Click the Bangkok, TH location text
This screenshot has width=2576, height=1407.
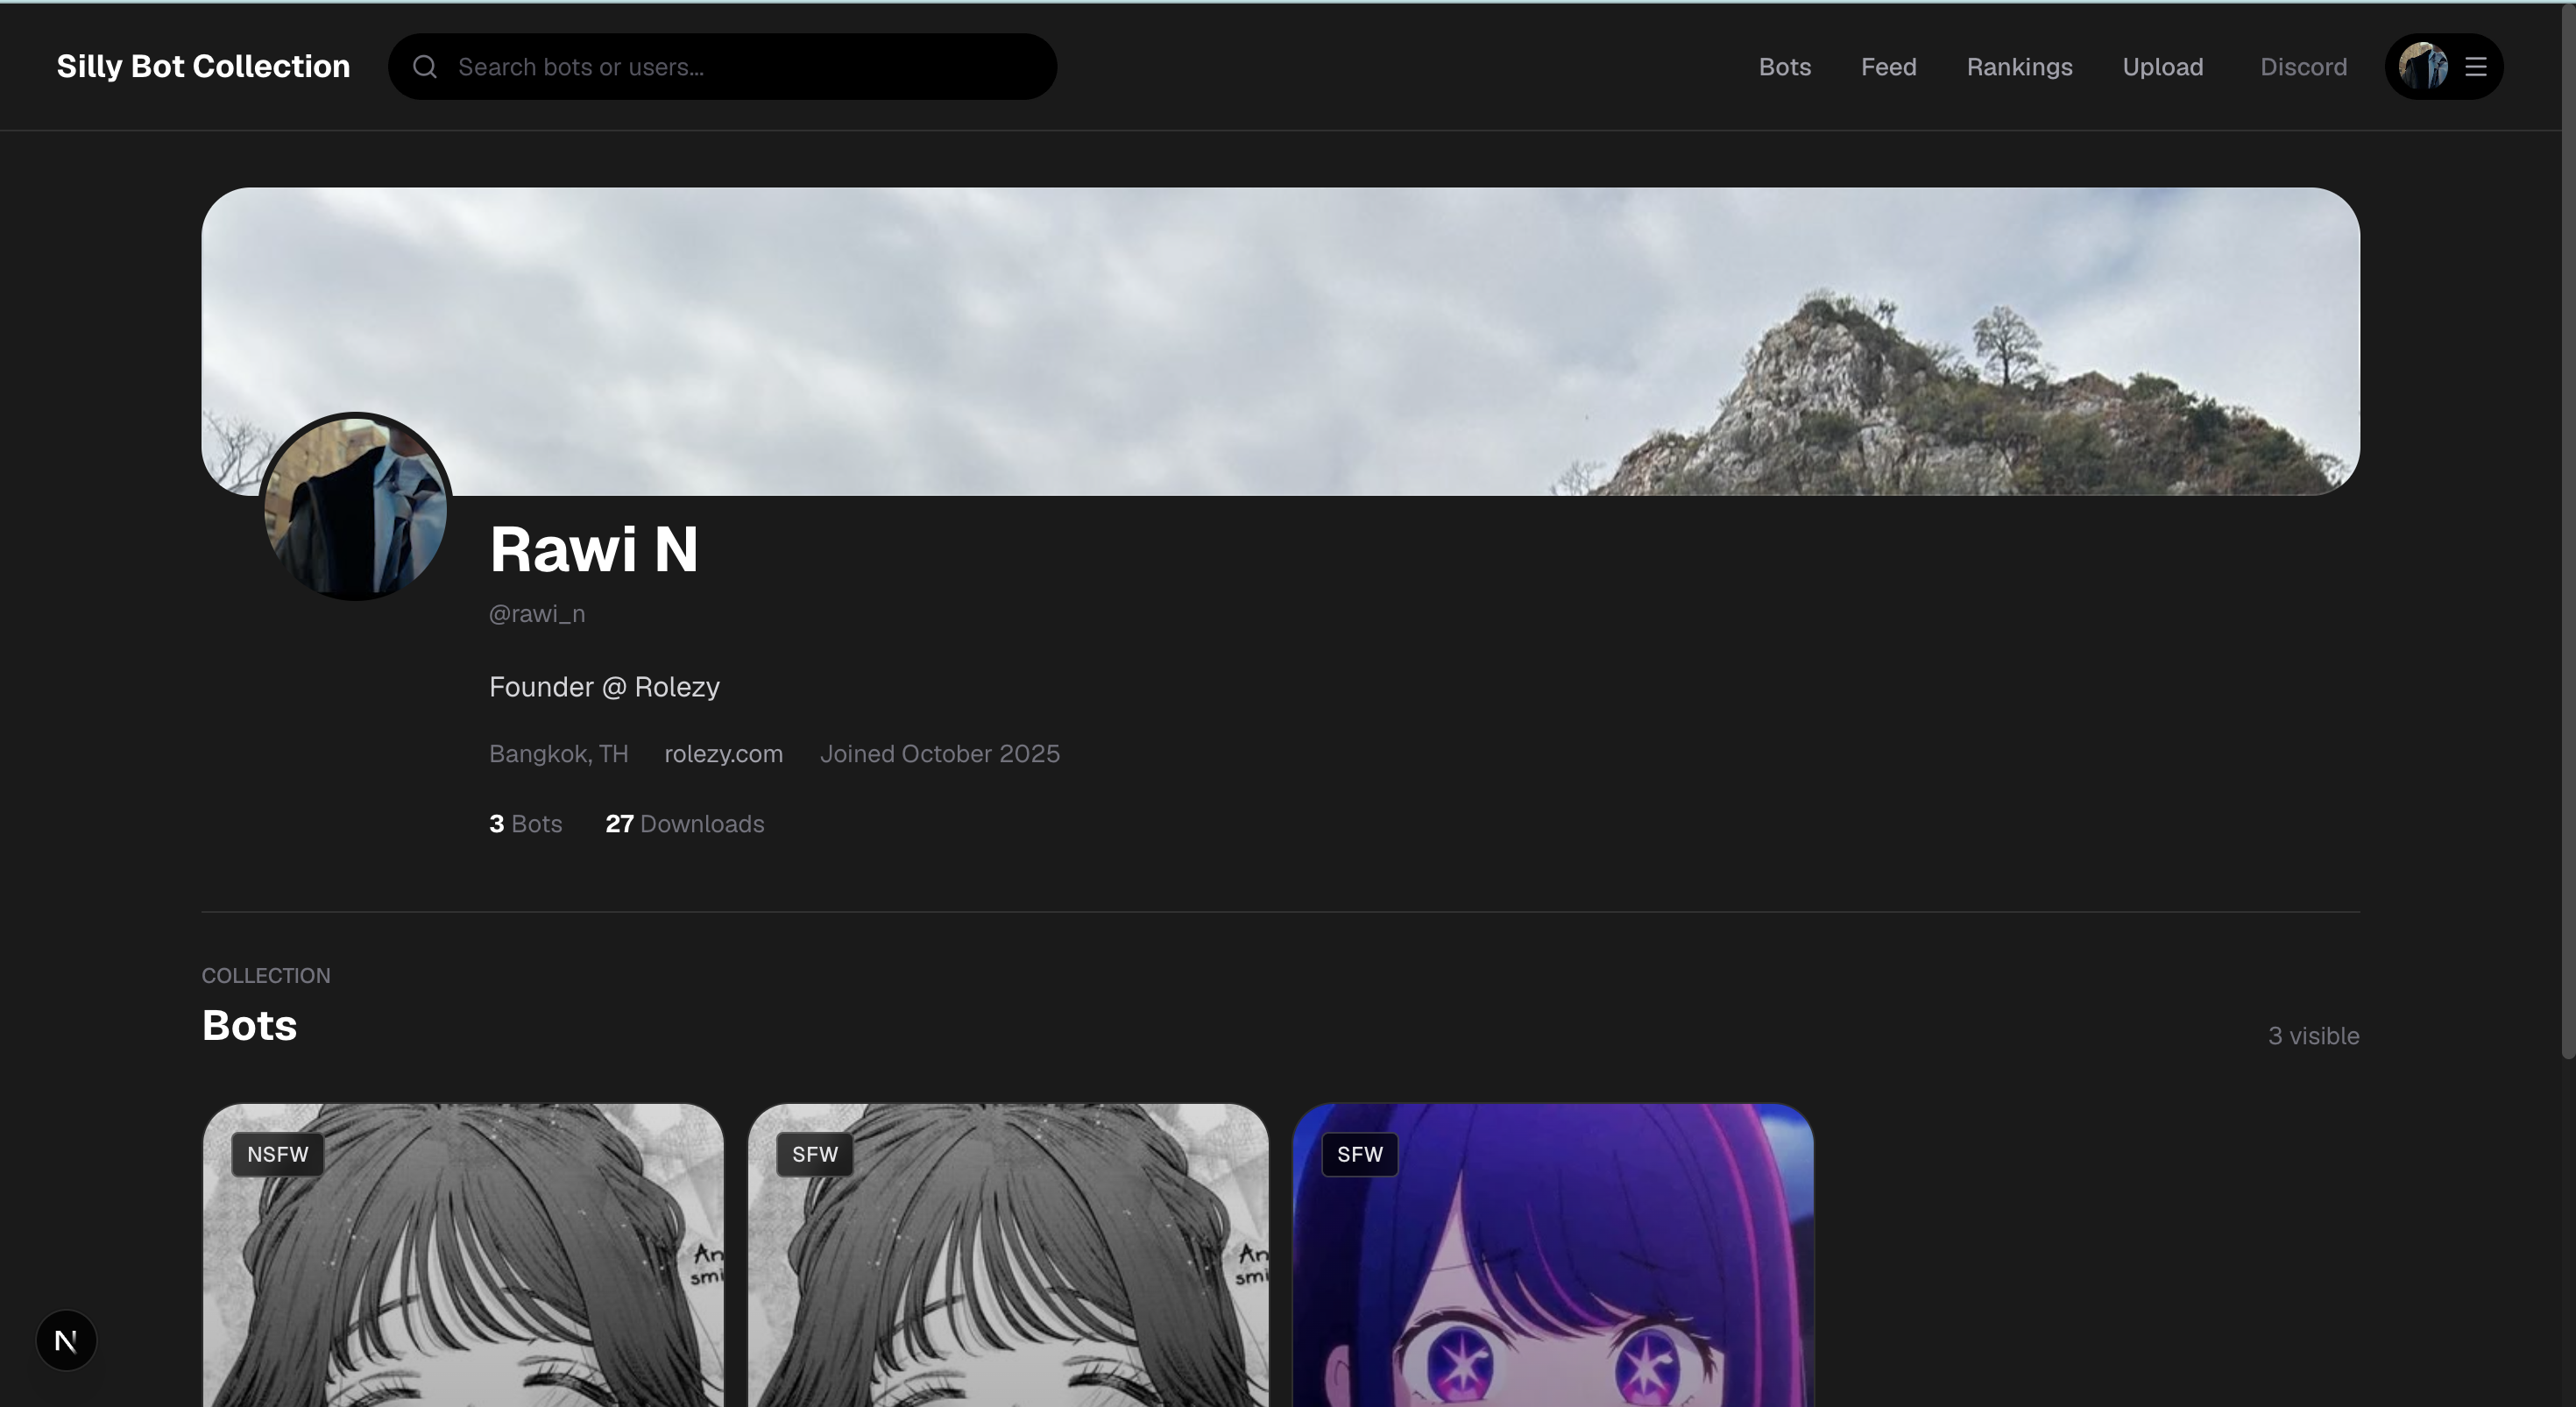(558, 754)
